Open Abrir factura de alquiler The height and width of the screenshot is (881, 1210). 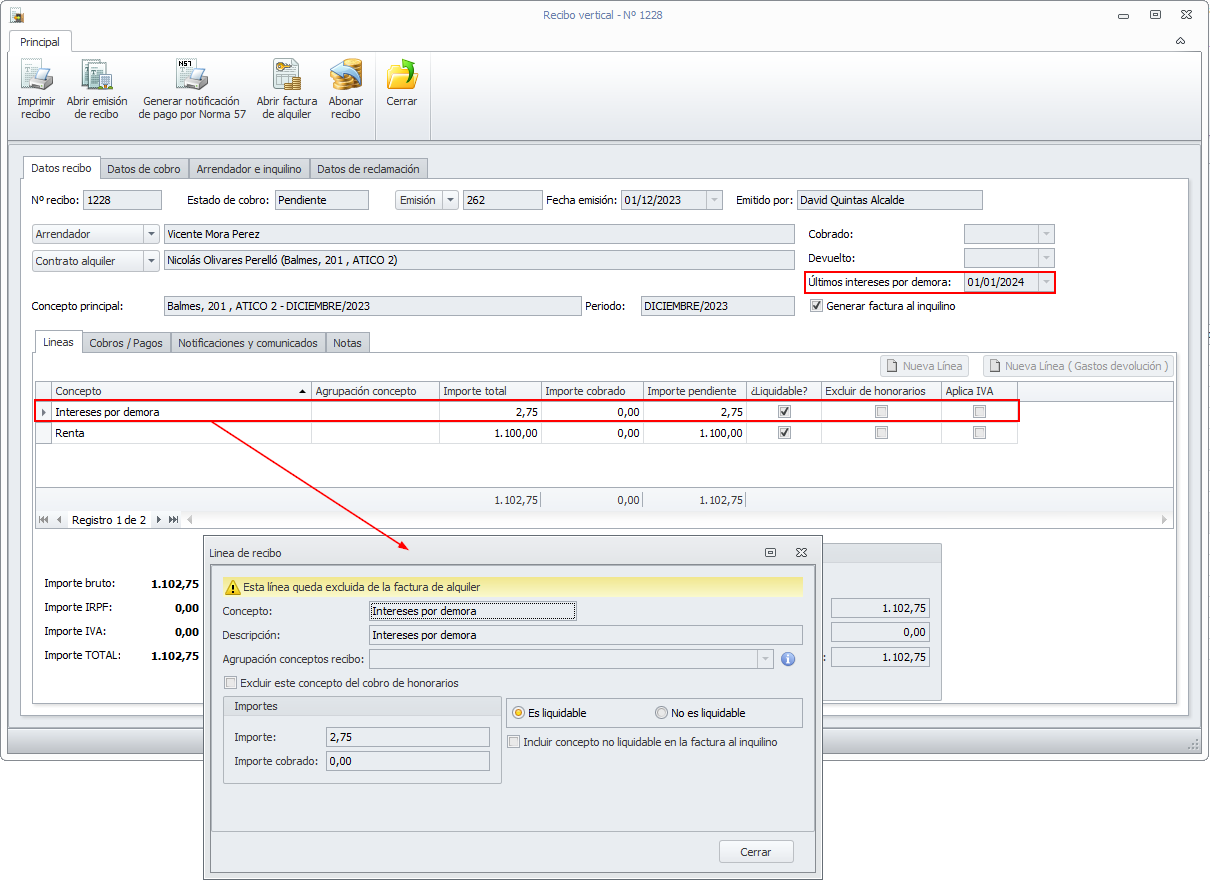[287, 76]
